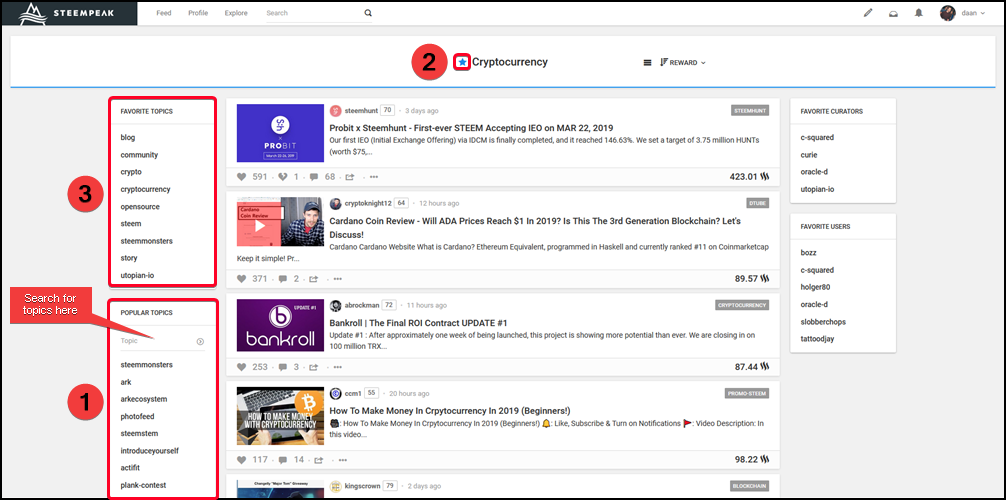Click the BLOCKCHAIN tag badge

(x=749, y=485)
